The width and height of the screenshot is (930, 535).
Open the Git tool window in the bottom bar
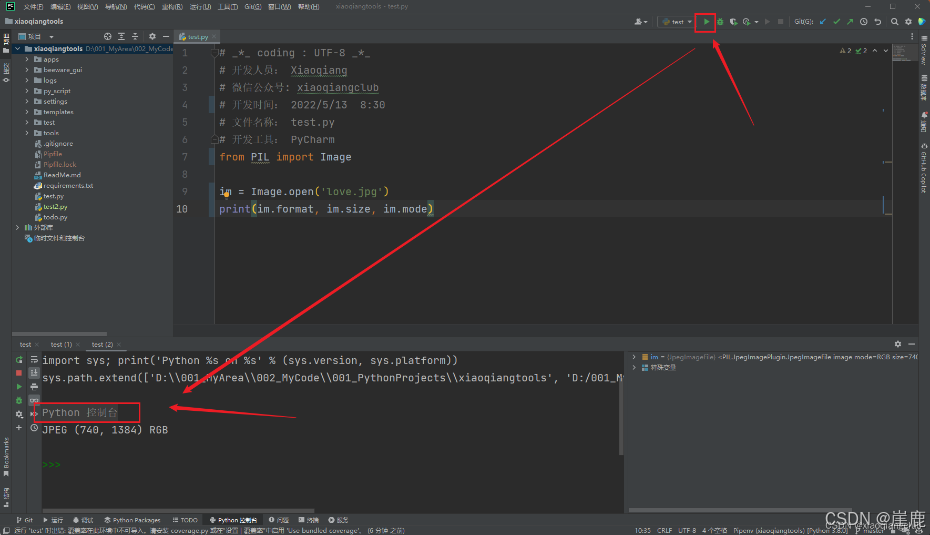coord(25,520)
